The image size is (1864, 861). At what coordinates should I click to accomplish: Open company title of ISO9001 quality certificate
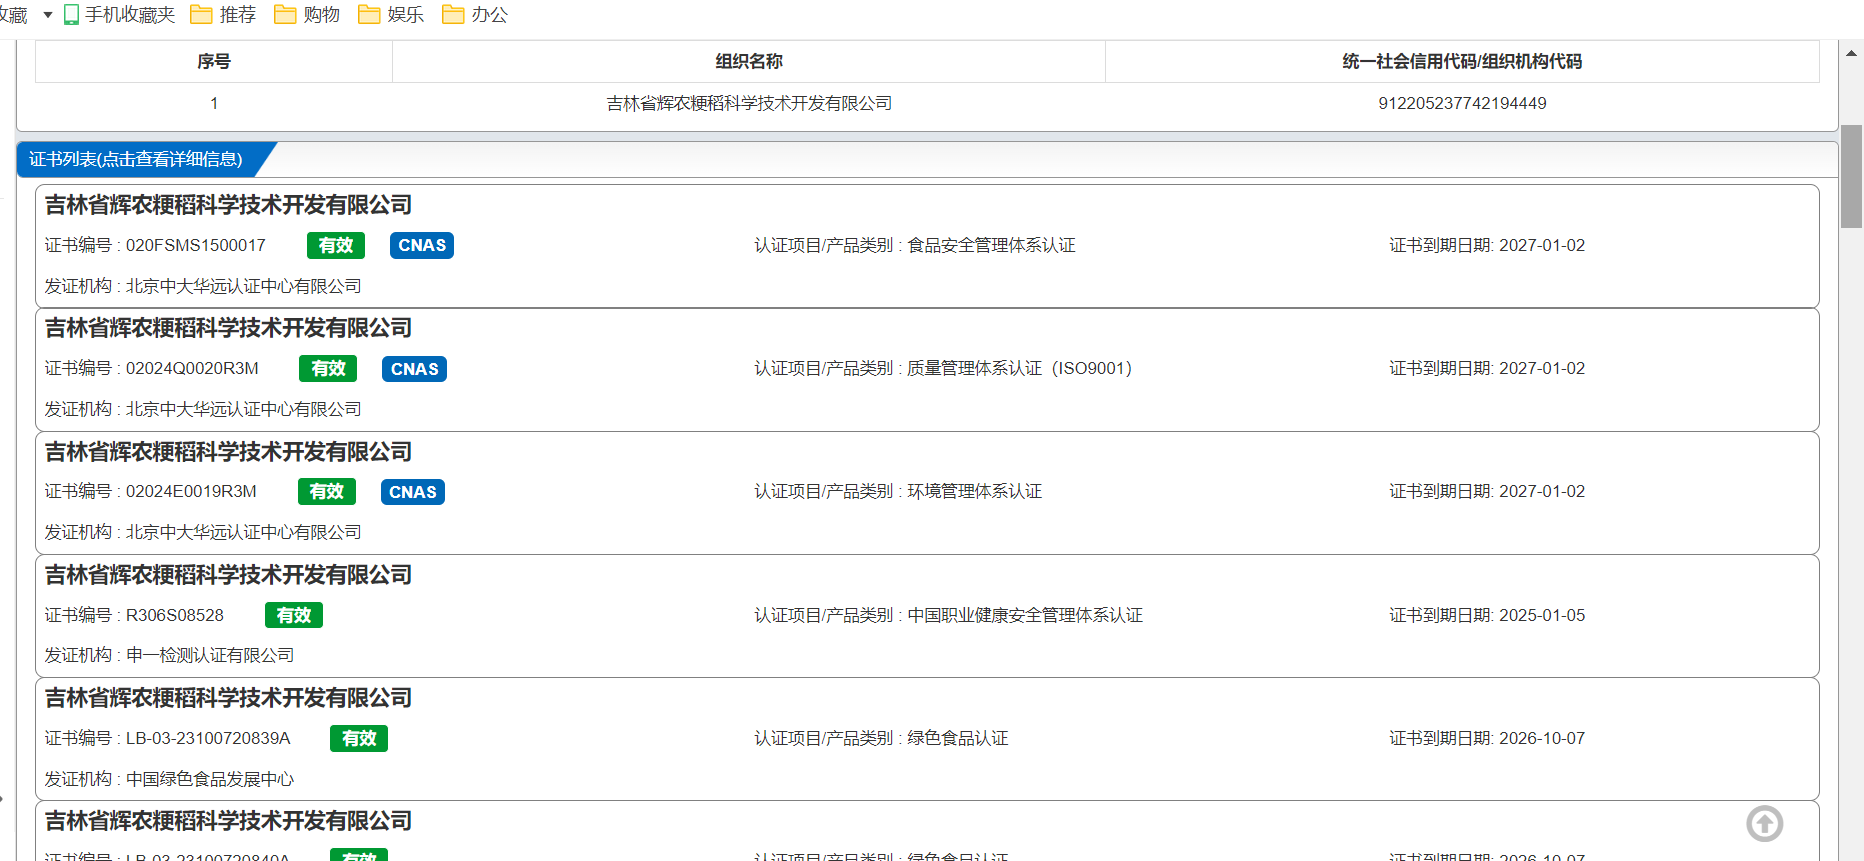pos(229,328)
